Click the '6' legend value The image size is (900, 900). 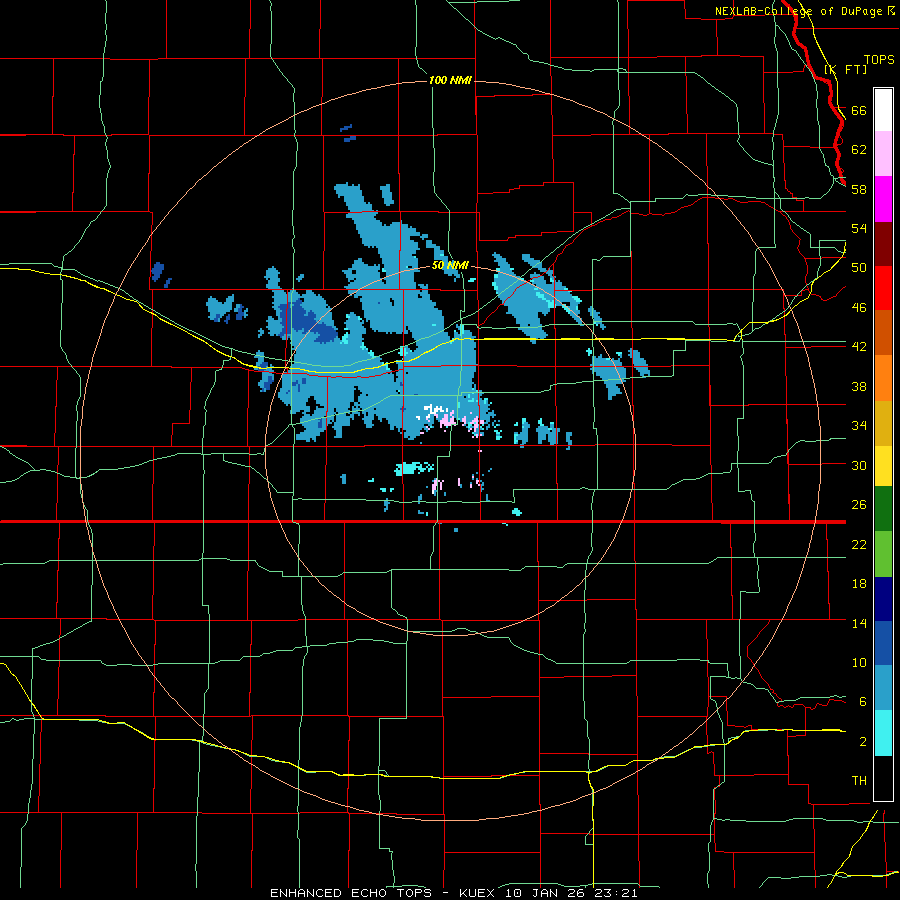coord(863,701)
